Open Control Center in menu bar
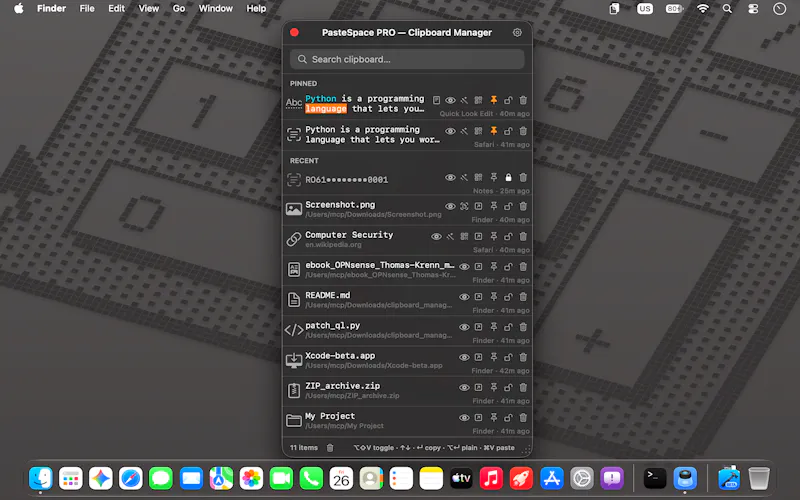The image size is (800, 500). [x=753, y=8]
